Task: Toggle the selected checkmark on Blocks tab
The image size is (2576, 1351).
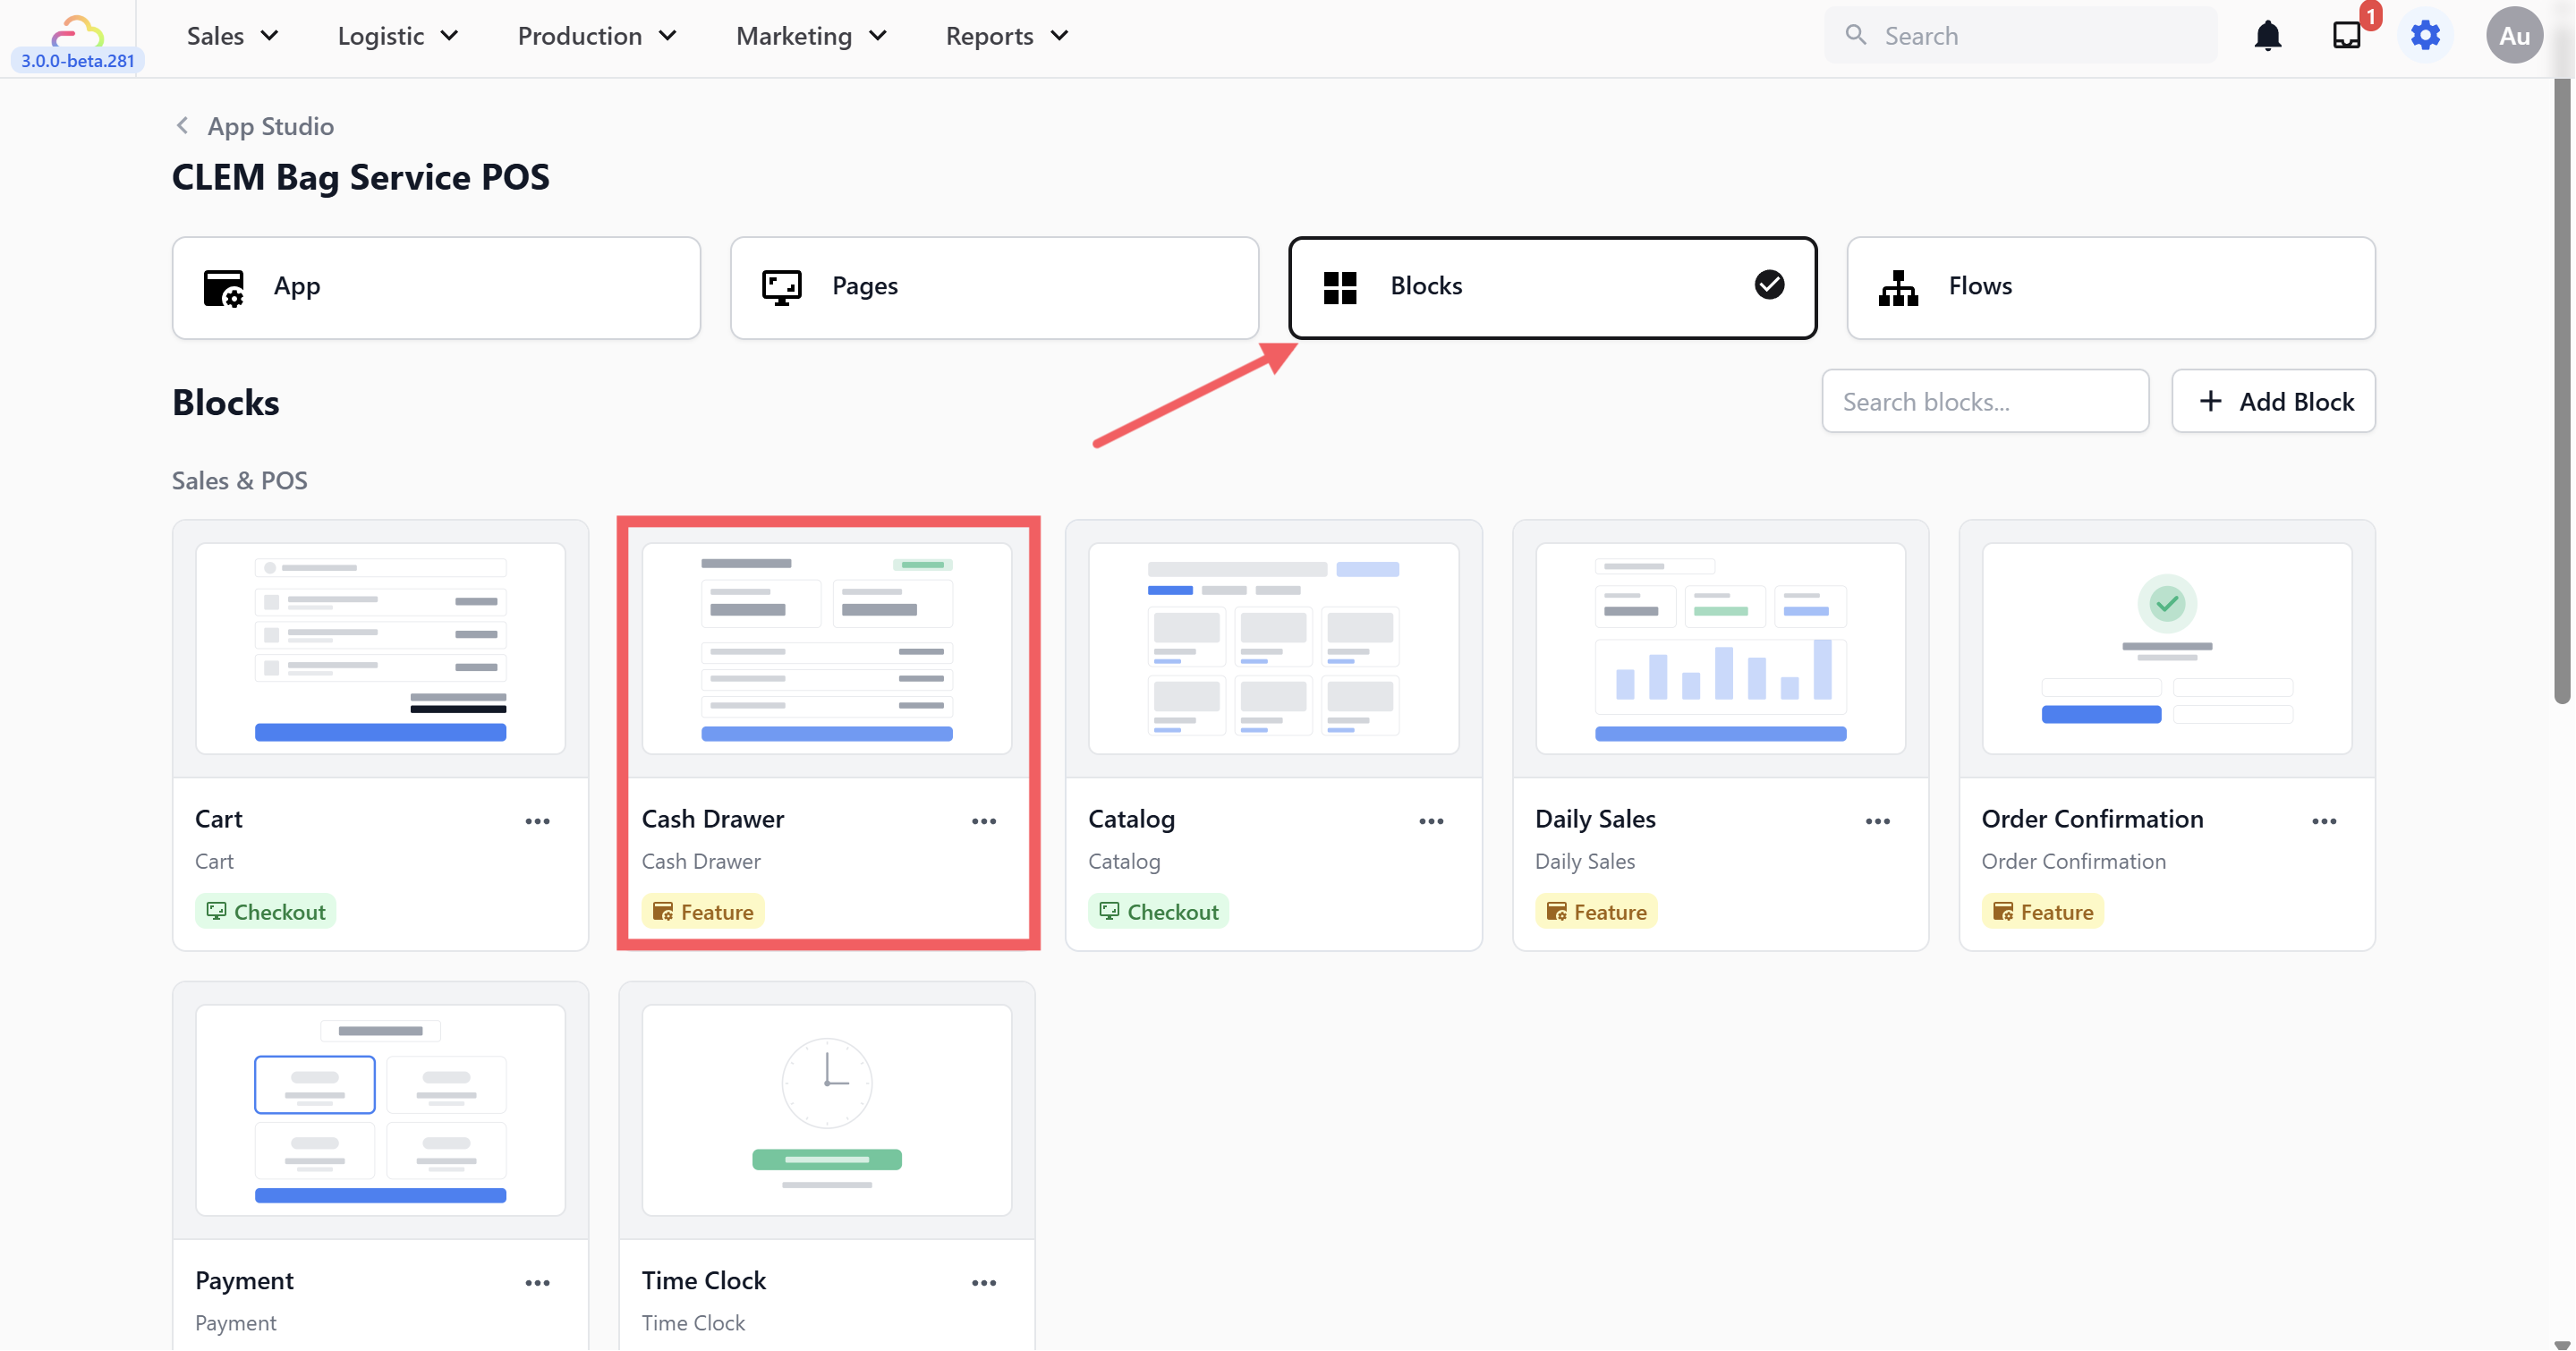Action: pyautogui.click(x=1768, y=285)
